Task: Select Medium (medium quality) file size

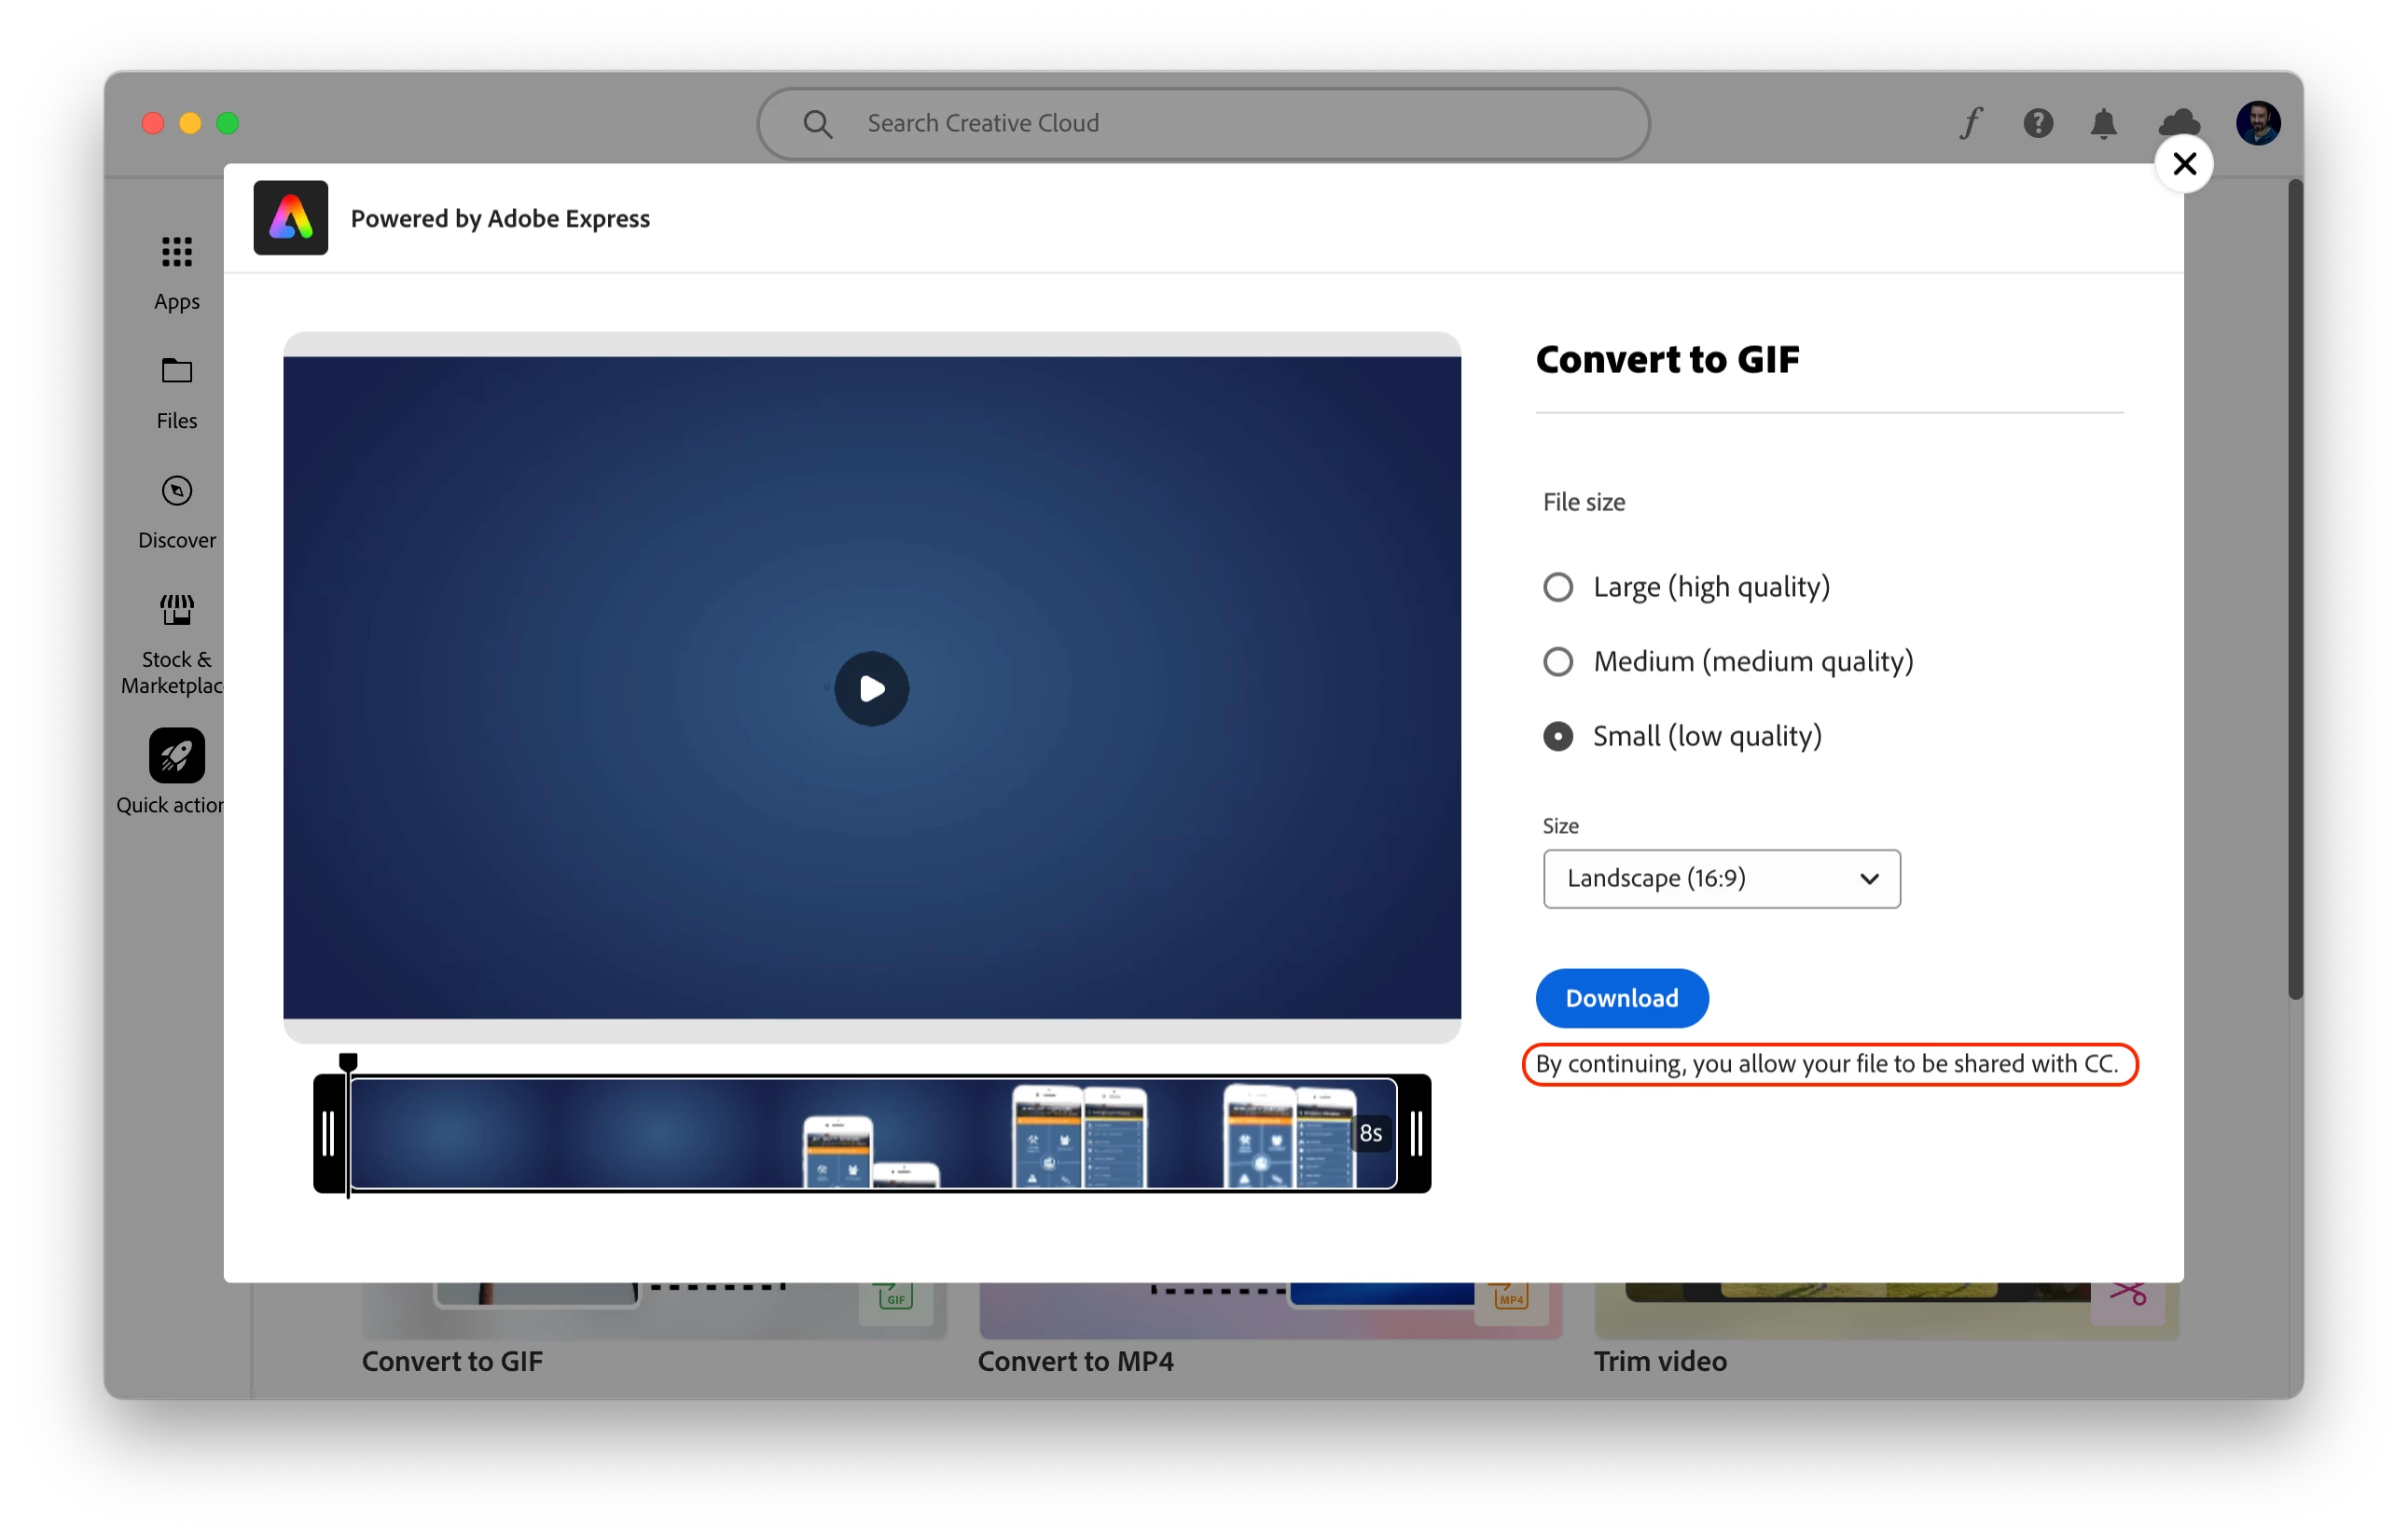Action: coord(1557,662)
